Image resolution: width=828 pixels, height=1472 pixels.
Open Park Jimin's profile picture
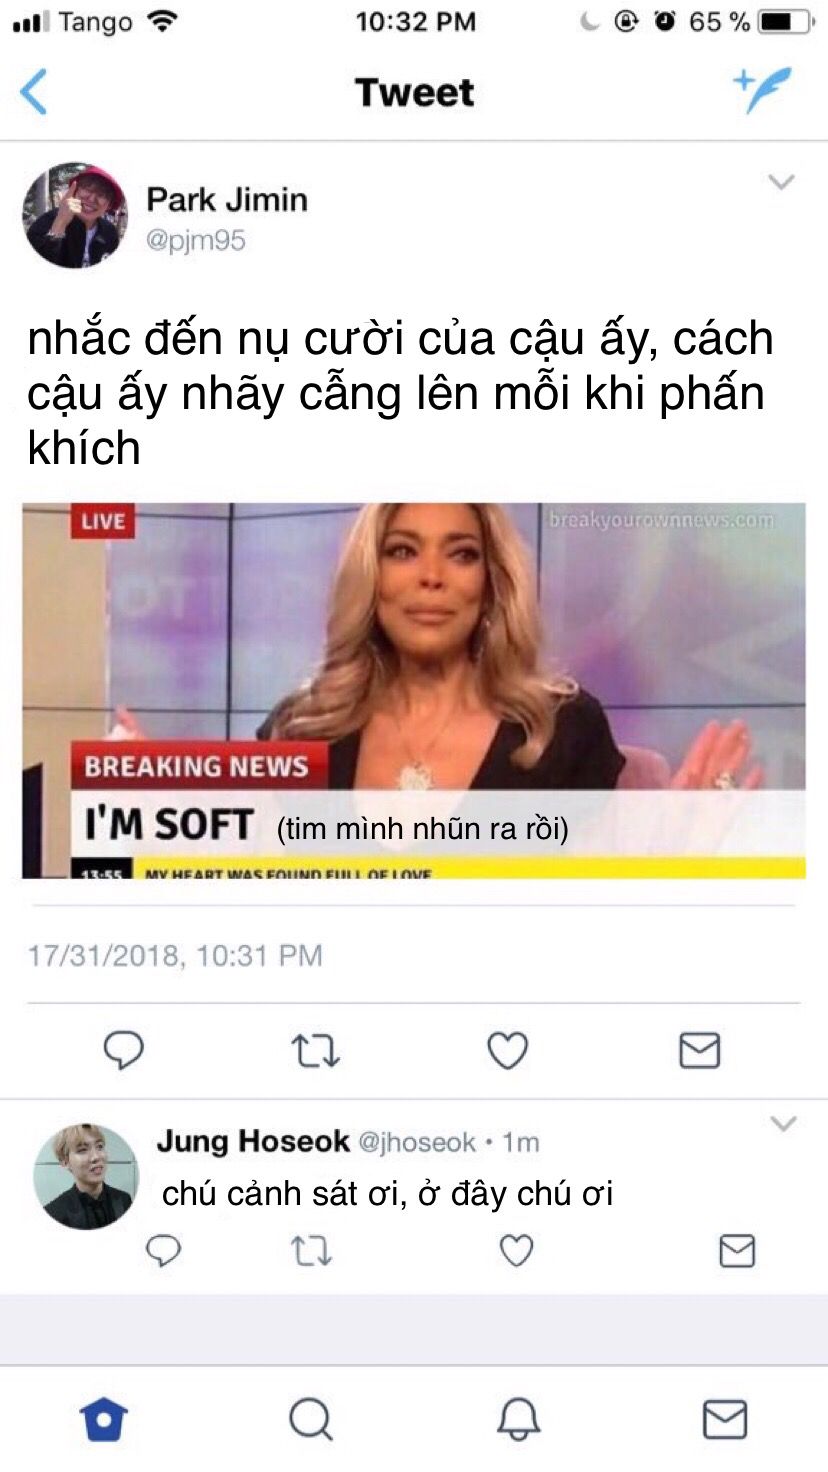click(75, 215)
